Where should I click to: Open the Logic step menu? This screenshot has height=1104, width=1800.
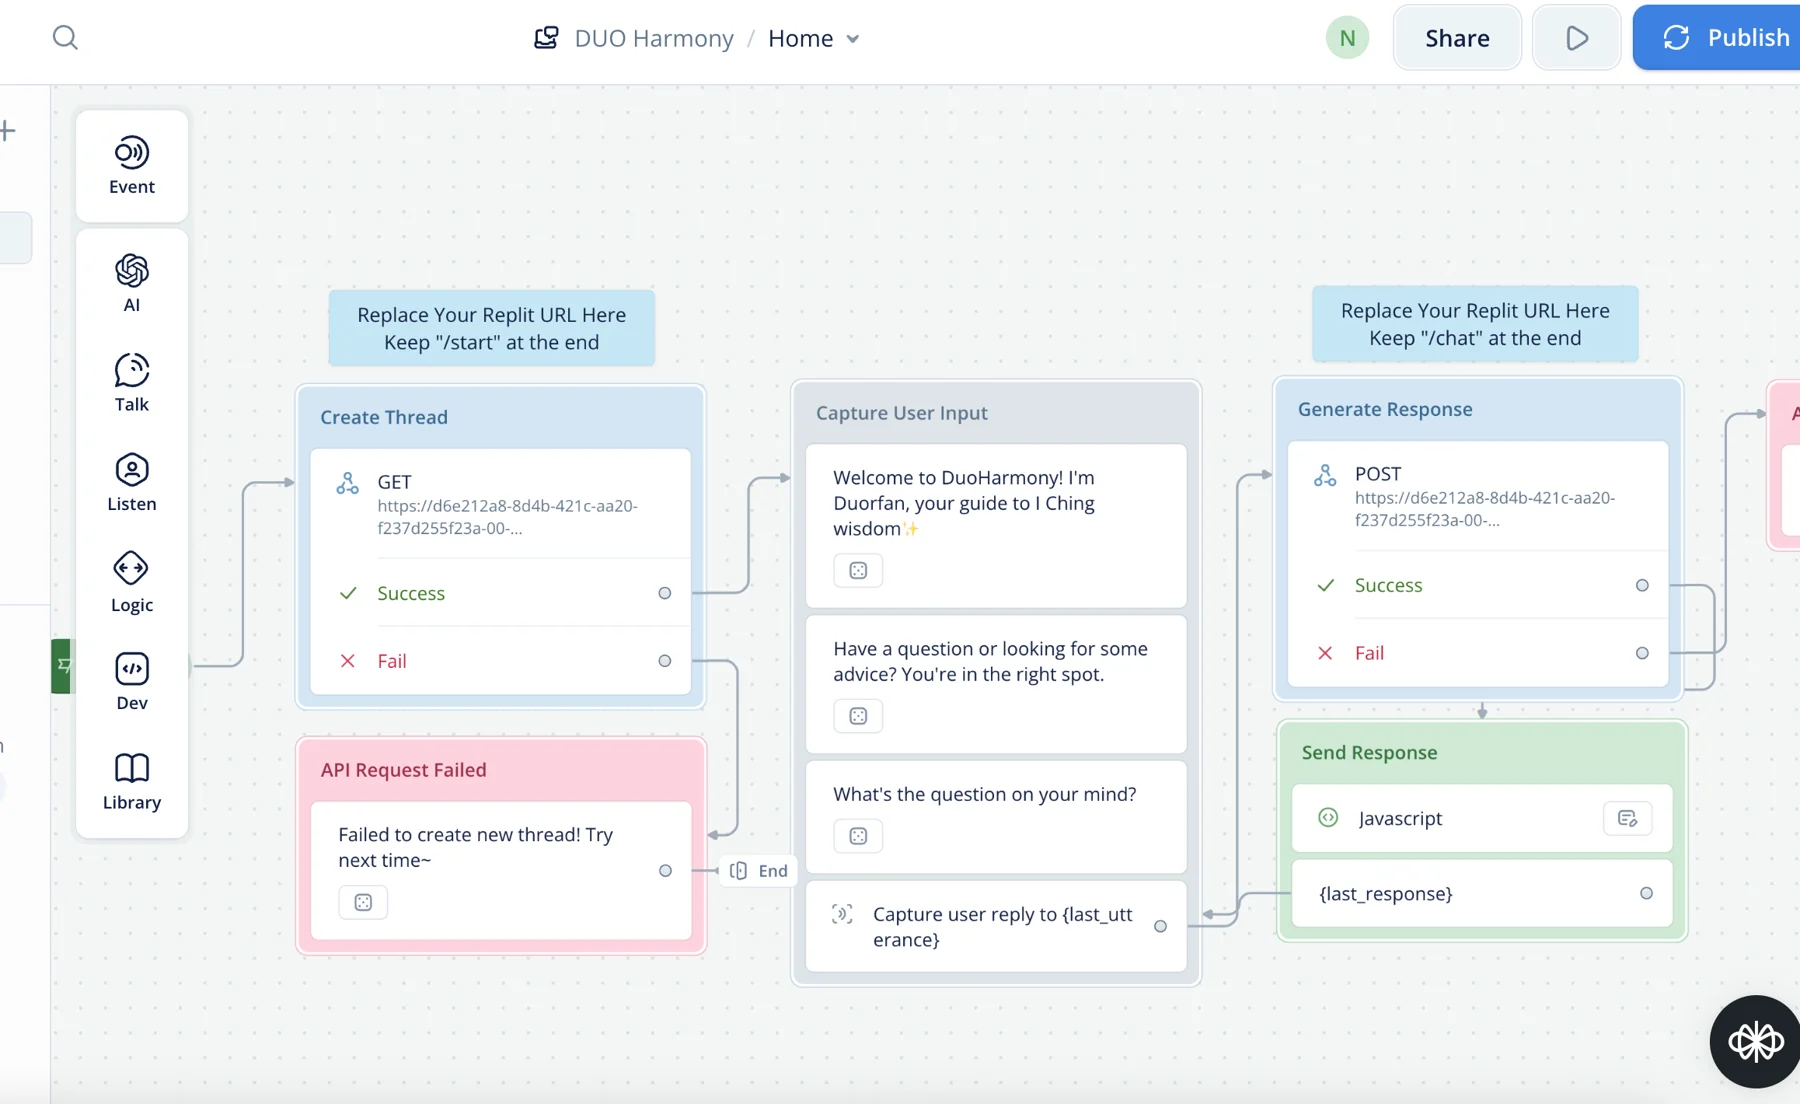[x=132, y=583]
